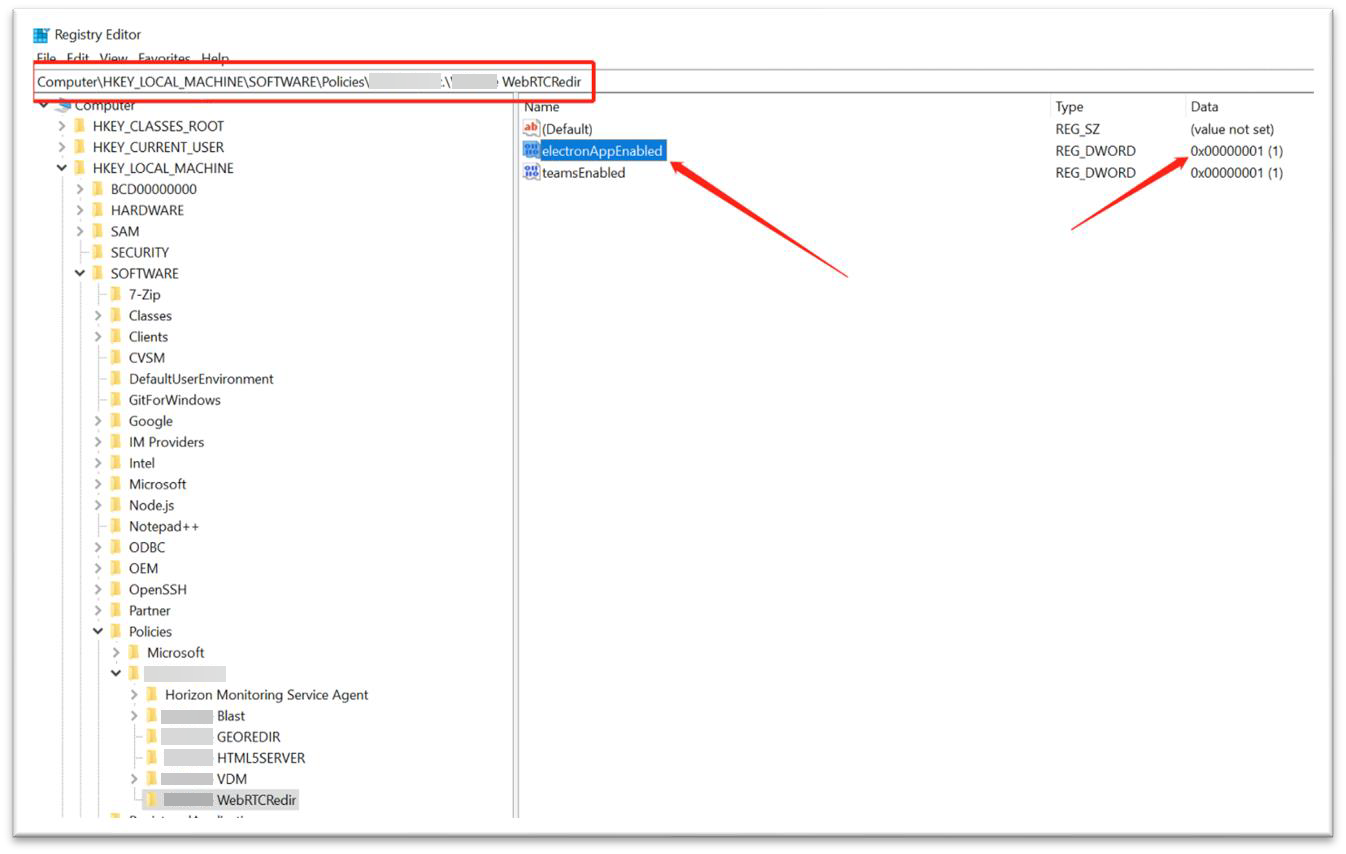Click the (Default) string value icon
This screenshot has width=1346, height=854.
(x=531, y=129)
